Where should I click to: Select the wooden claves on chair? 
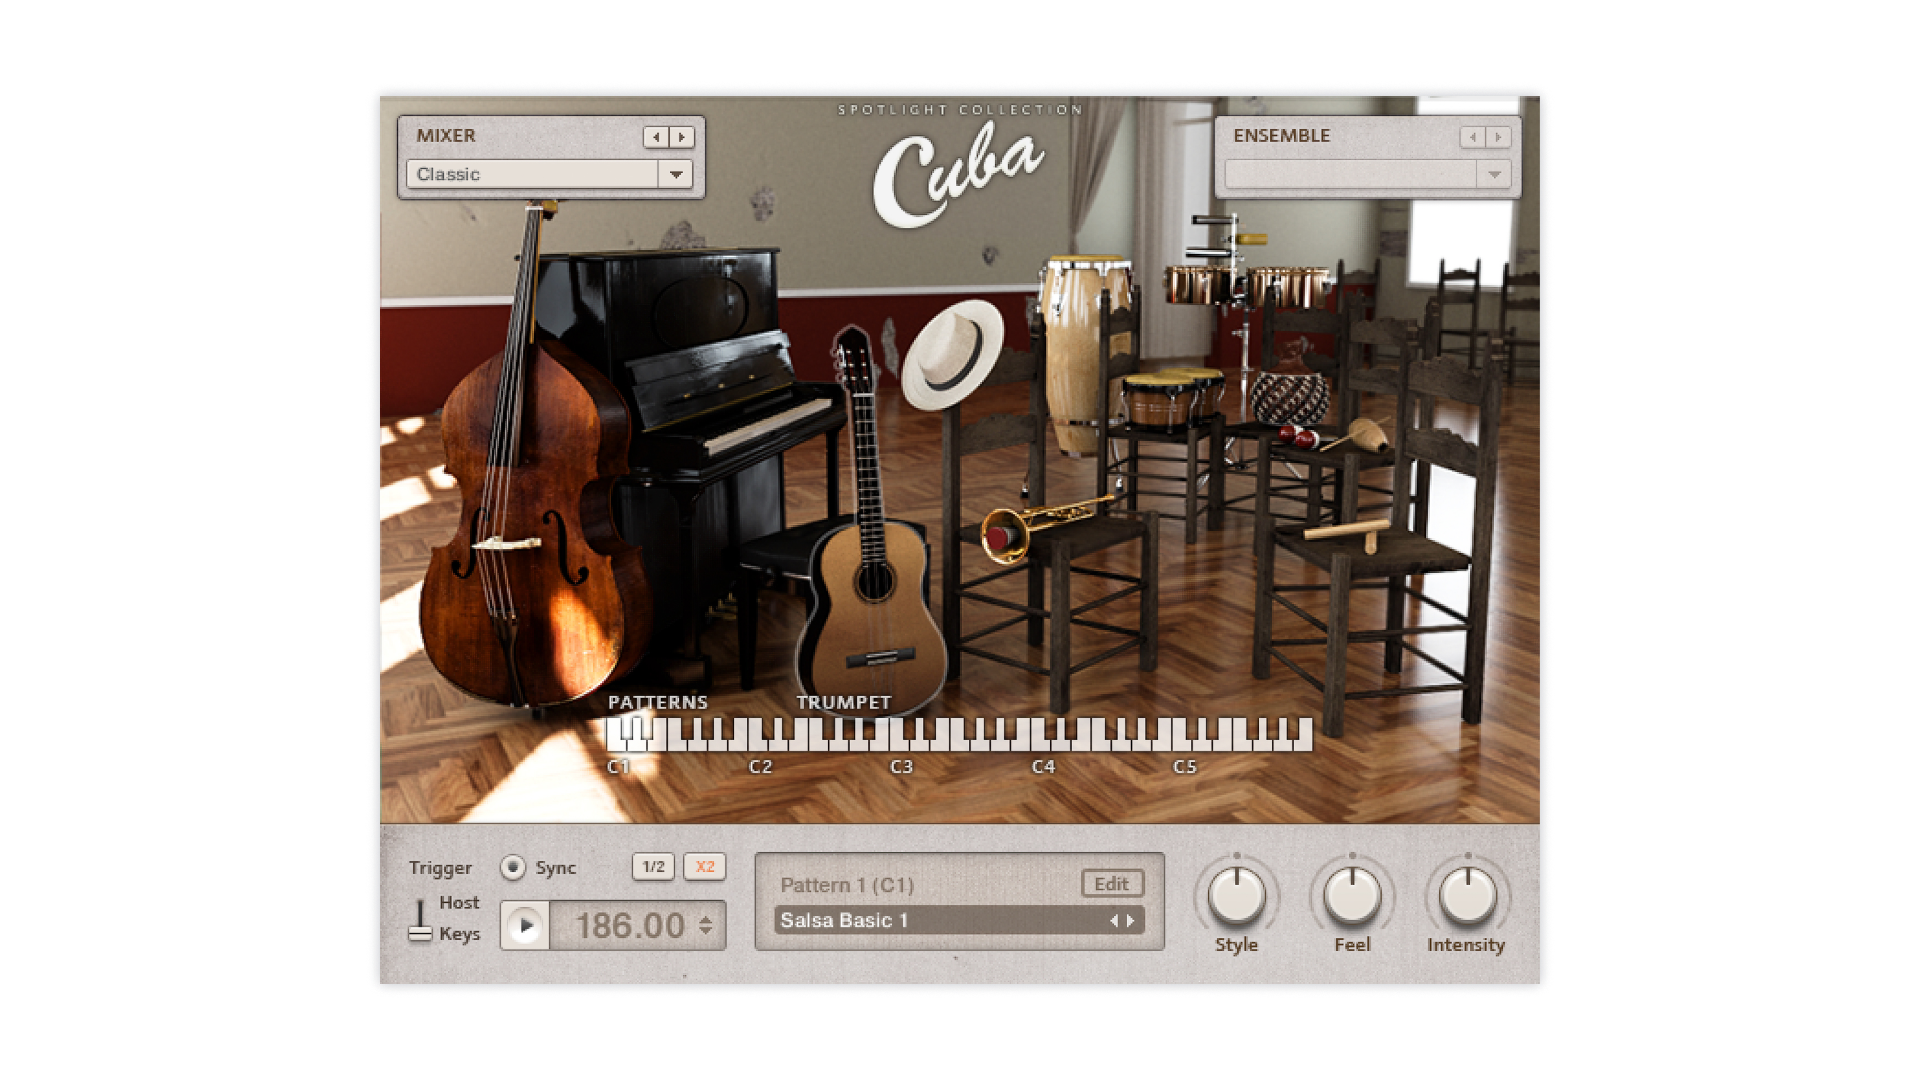coord(1345,531)
